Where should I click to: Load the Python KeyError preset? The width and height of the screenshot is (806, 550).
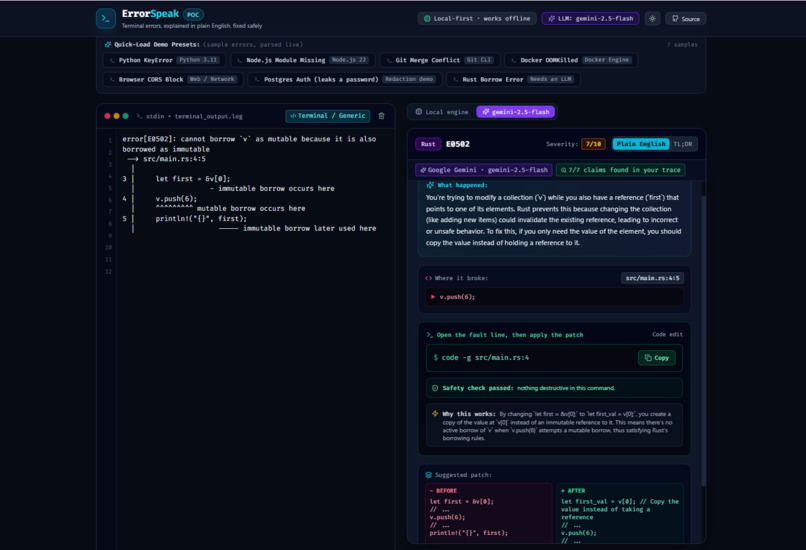pos(164,60)
